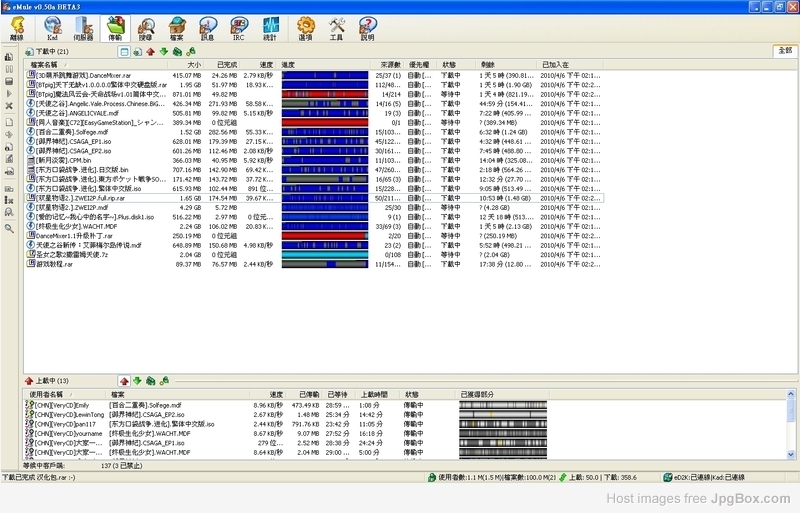Image resolution: width=800 pixels, height=513 pixels.
Task: Sort downloads by 大小 size column
Action: [x=186, y=65]
